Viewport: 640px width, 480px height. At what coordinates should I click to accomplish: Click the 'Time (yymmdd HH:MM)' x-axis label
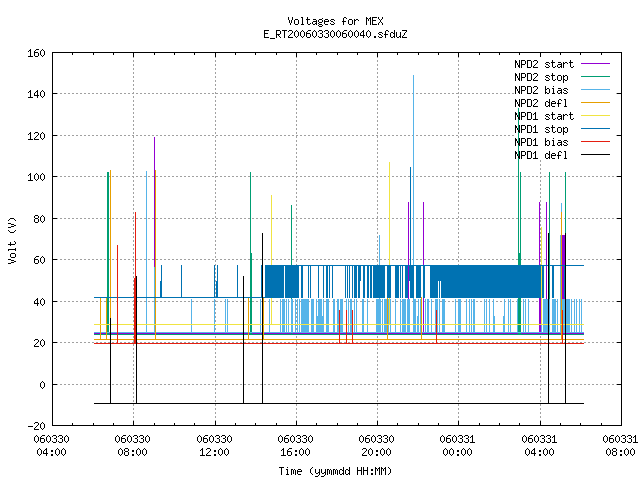335,471
